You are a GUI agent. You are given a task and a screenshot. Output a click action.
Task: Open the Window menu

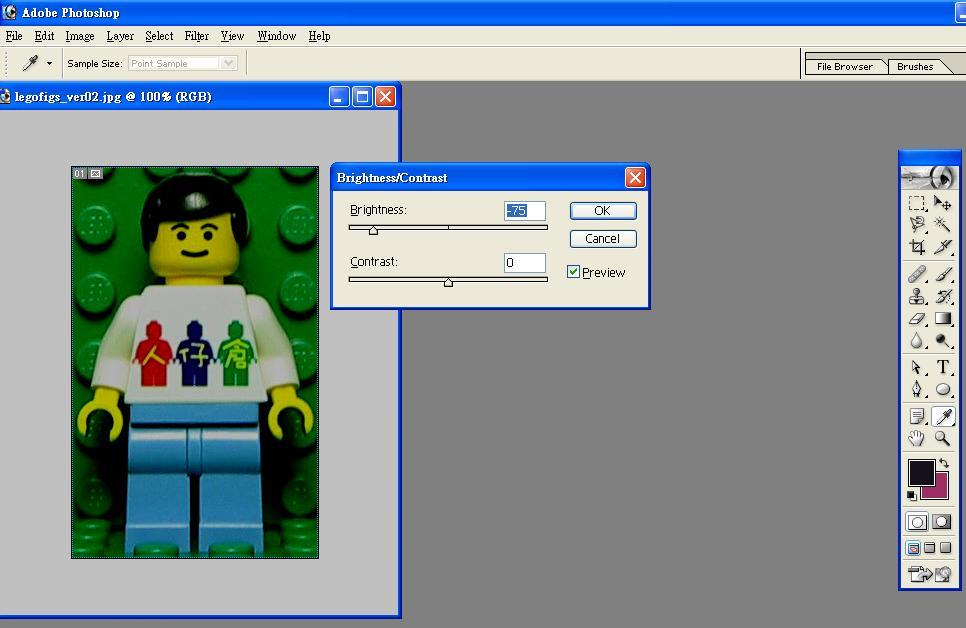[x=277, y=36]
